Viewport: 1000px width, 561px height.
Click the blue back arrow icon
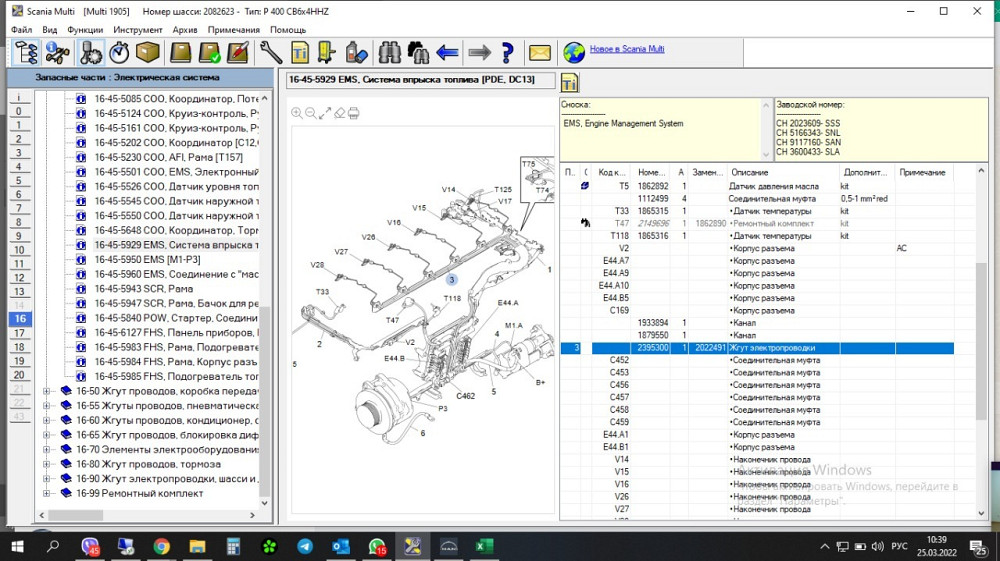448,52
